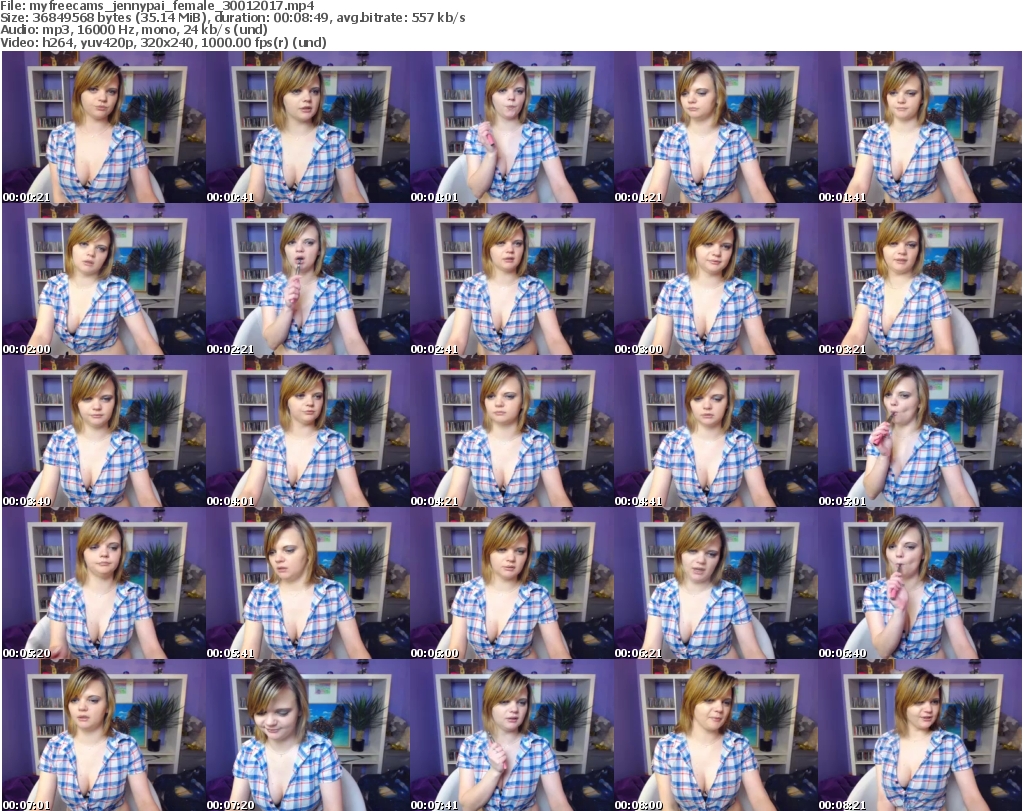Select the 00:06:00 video frame
Image resolution: width=1024 pixels, height=811 pixels.
(511, 583)
